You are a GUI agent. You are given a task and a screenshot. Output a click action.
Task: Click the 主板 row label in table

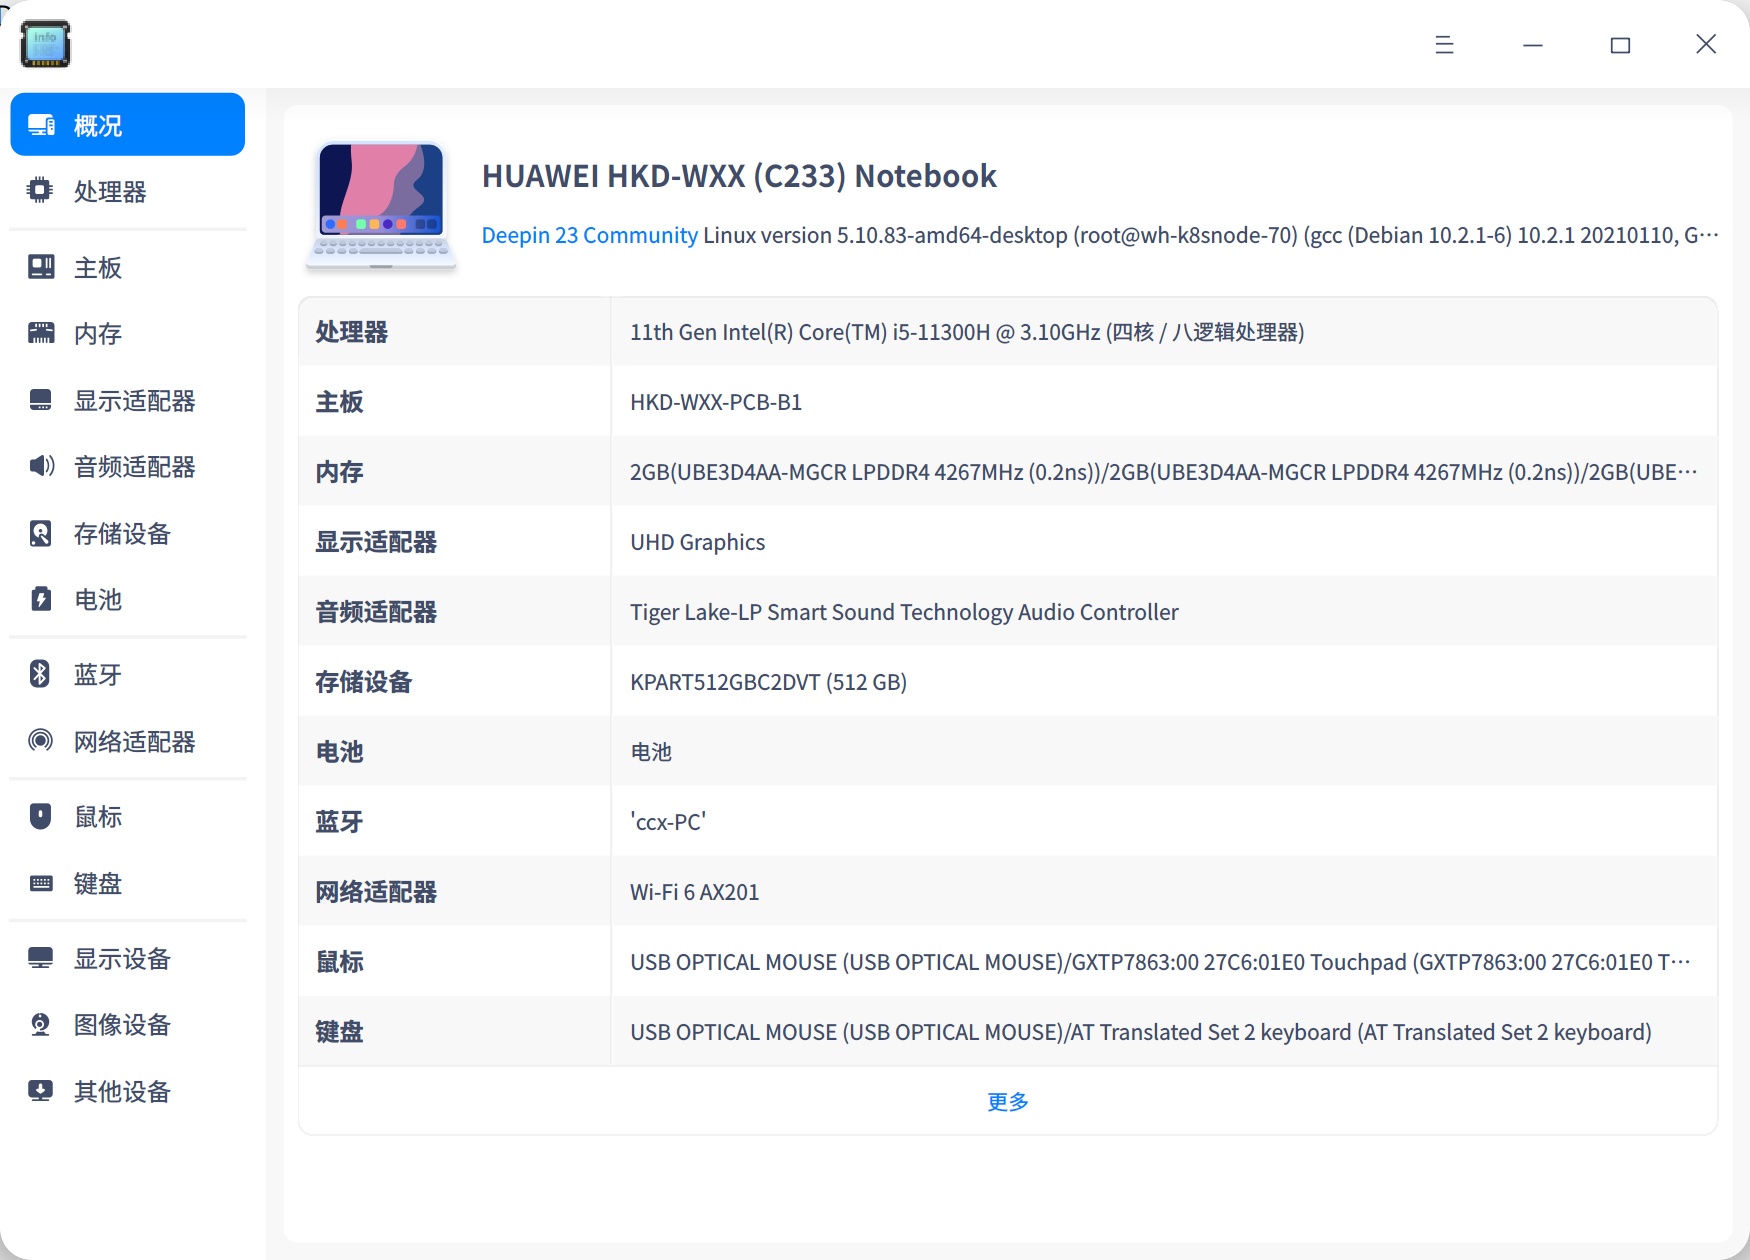[340, 402]
